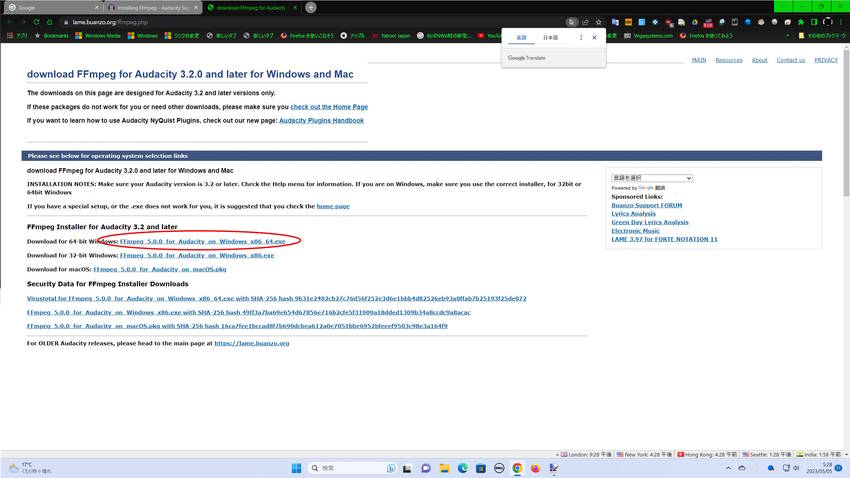Click the Google Drive extension icon

(694, 22)
